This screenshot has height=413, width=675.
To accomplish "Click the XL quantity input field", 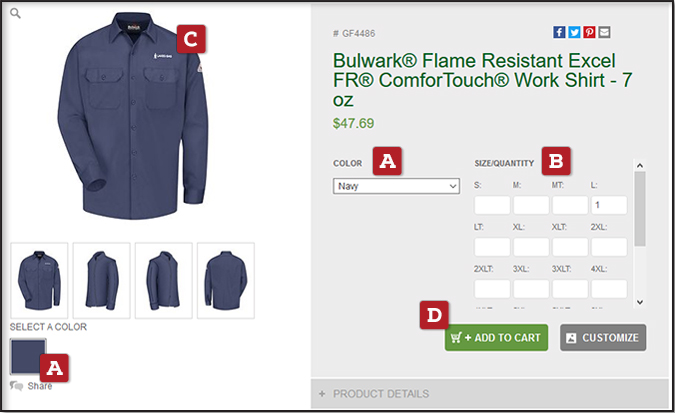I will click(x=531, y=247).
